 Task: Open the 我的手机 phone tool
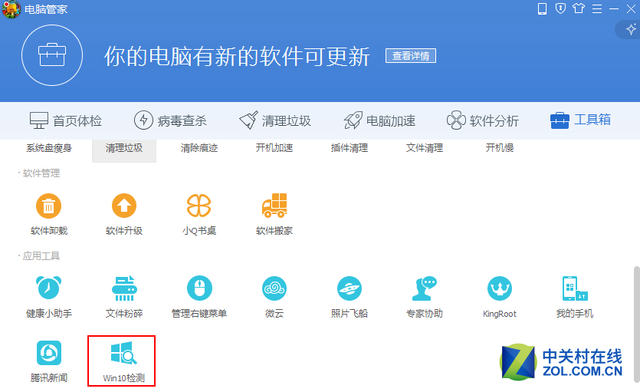575,297
